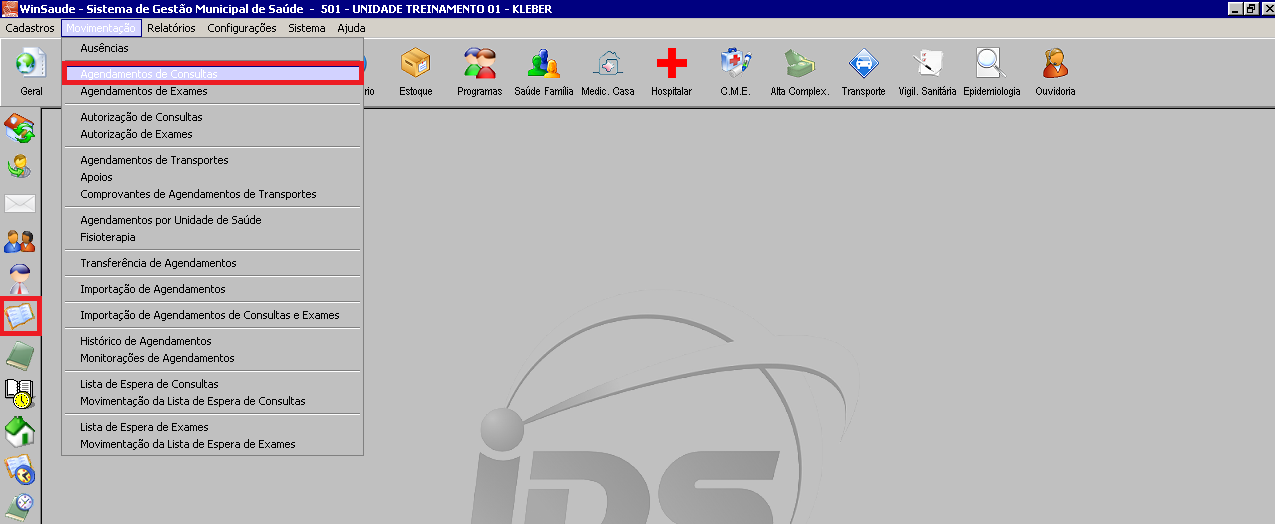The image size is (1277, 525).
Task: Click the man in suit sidebar icon
Action: point(20,279)
